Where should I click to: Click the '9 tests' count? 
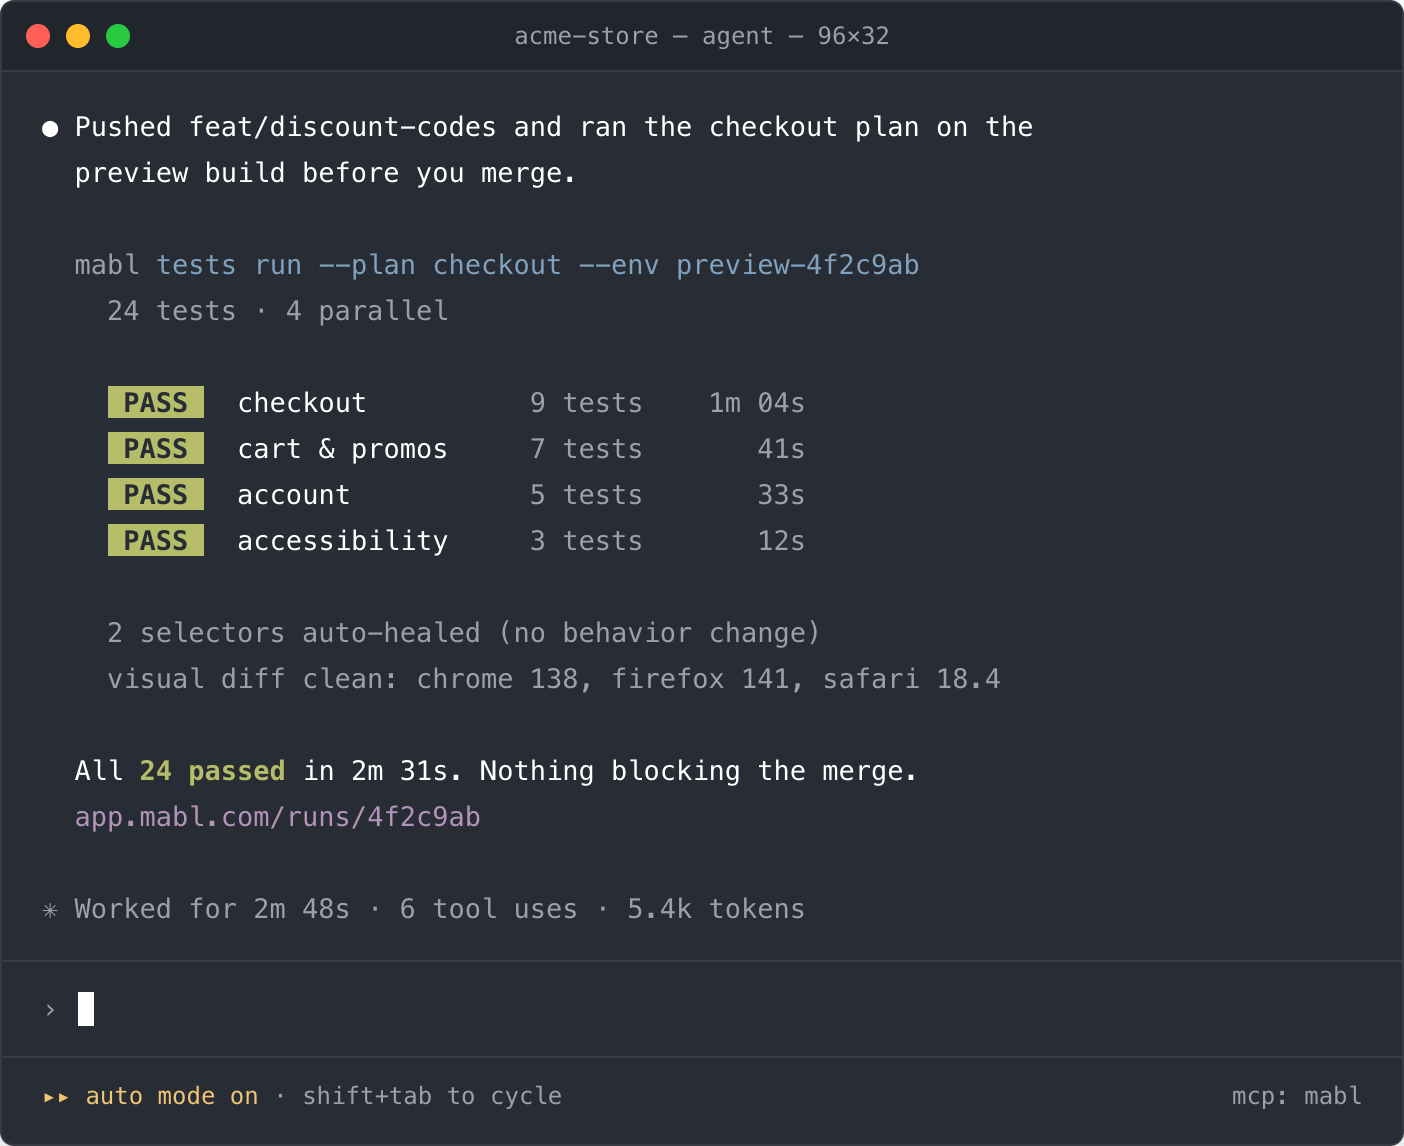[x=586, y=403]
